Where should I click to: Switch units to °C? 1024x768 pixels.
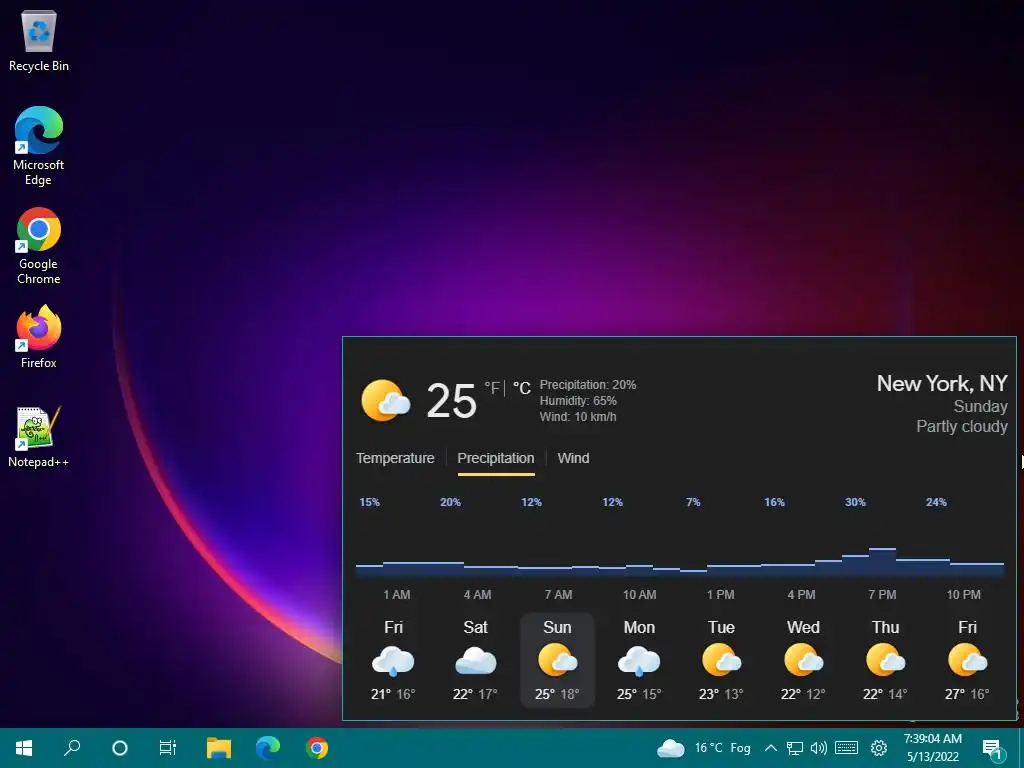tap(522, 388)
